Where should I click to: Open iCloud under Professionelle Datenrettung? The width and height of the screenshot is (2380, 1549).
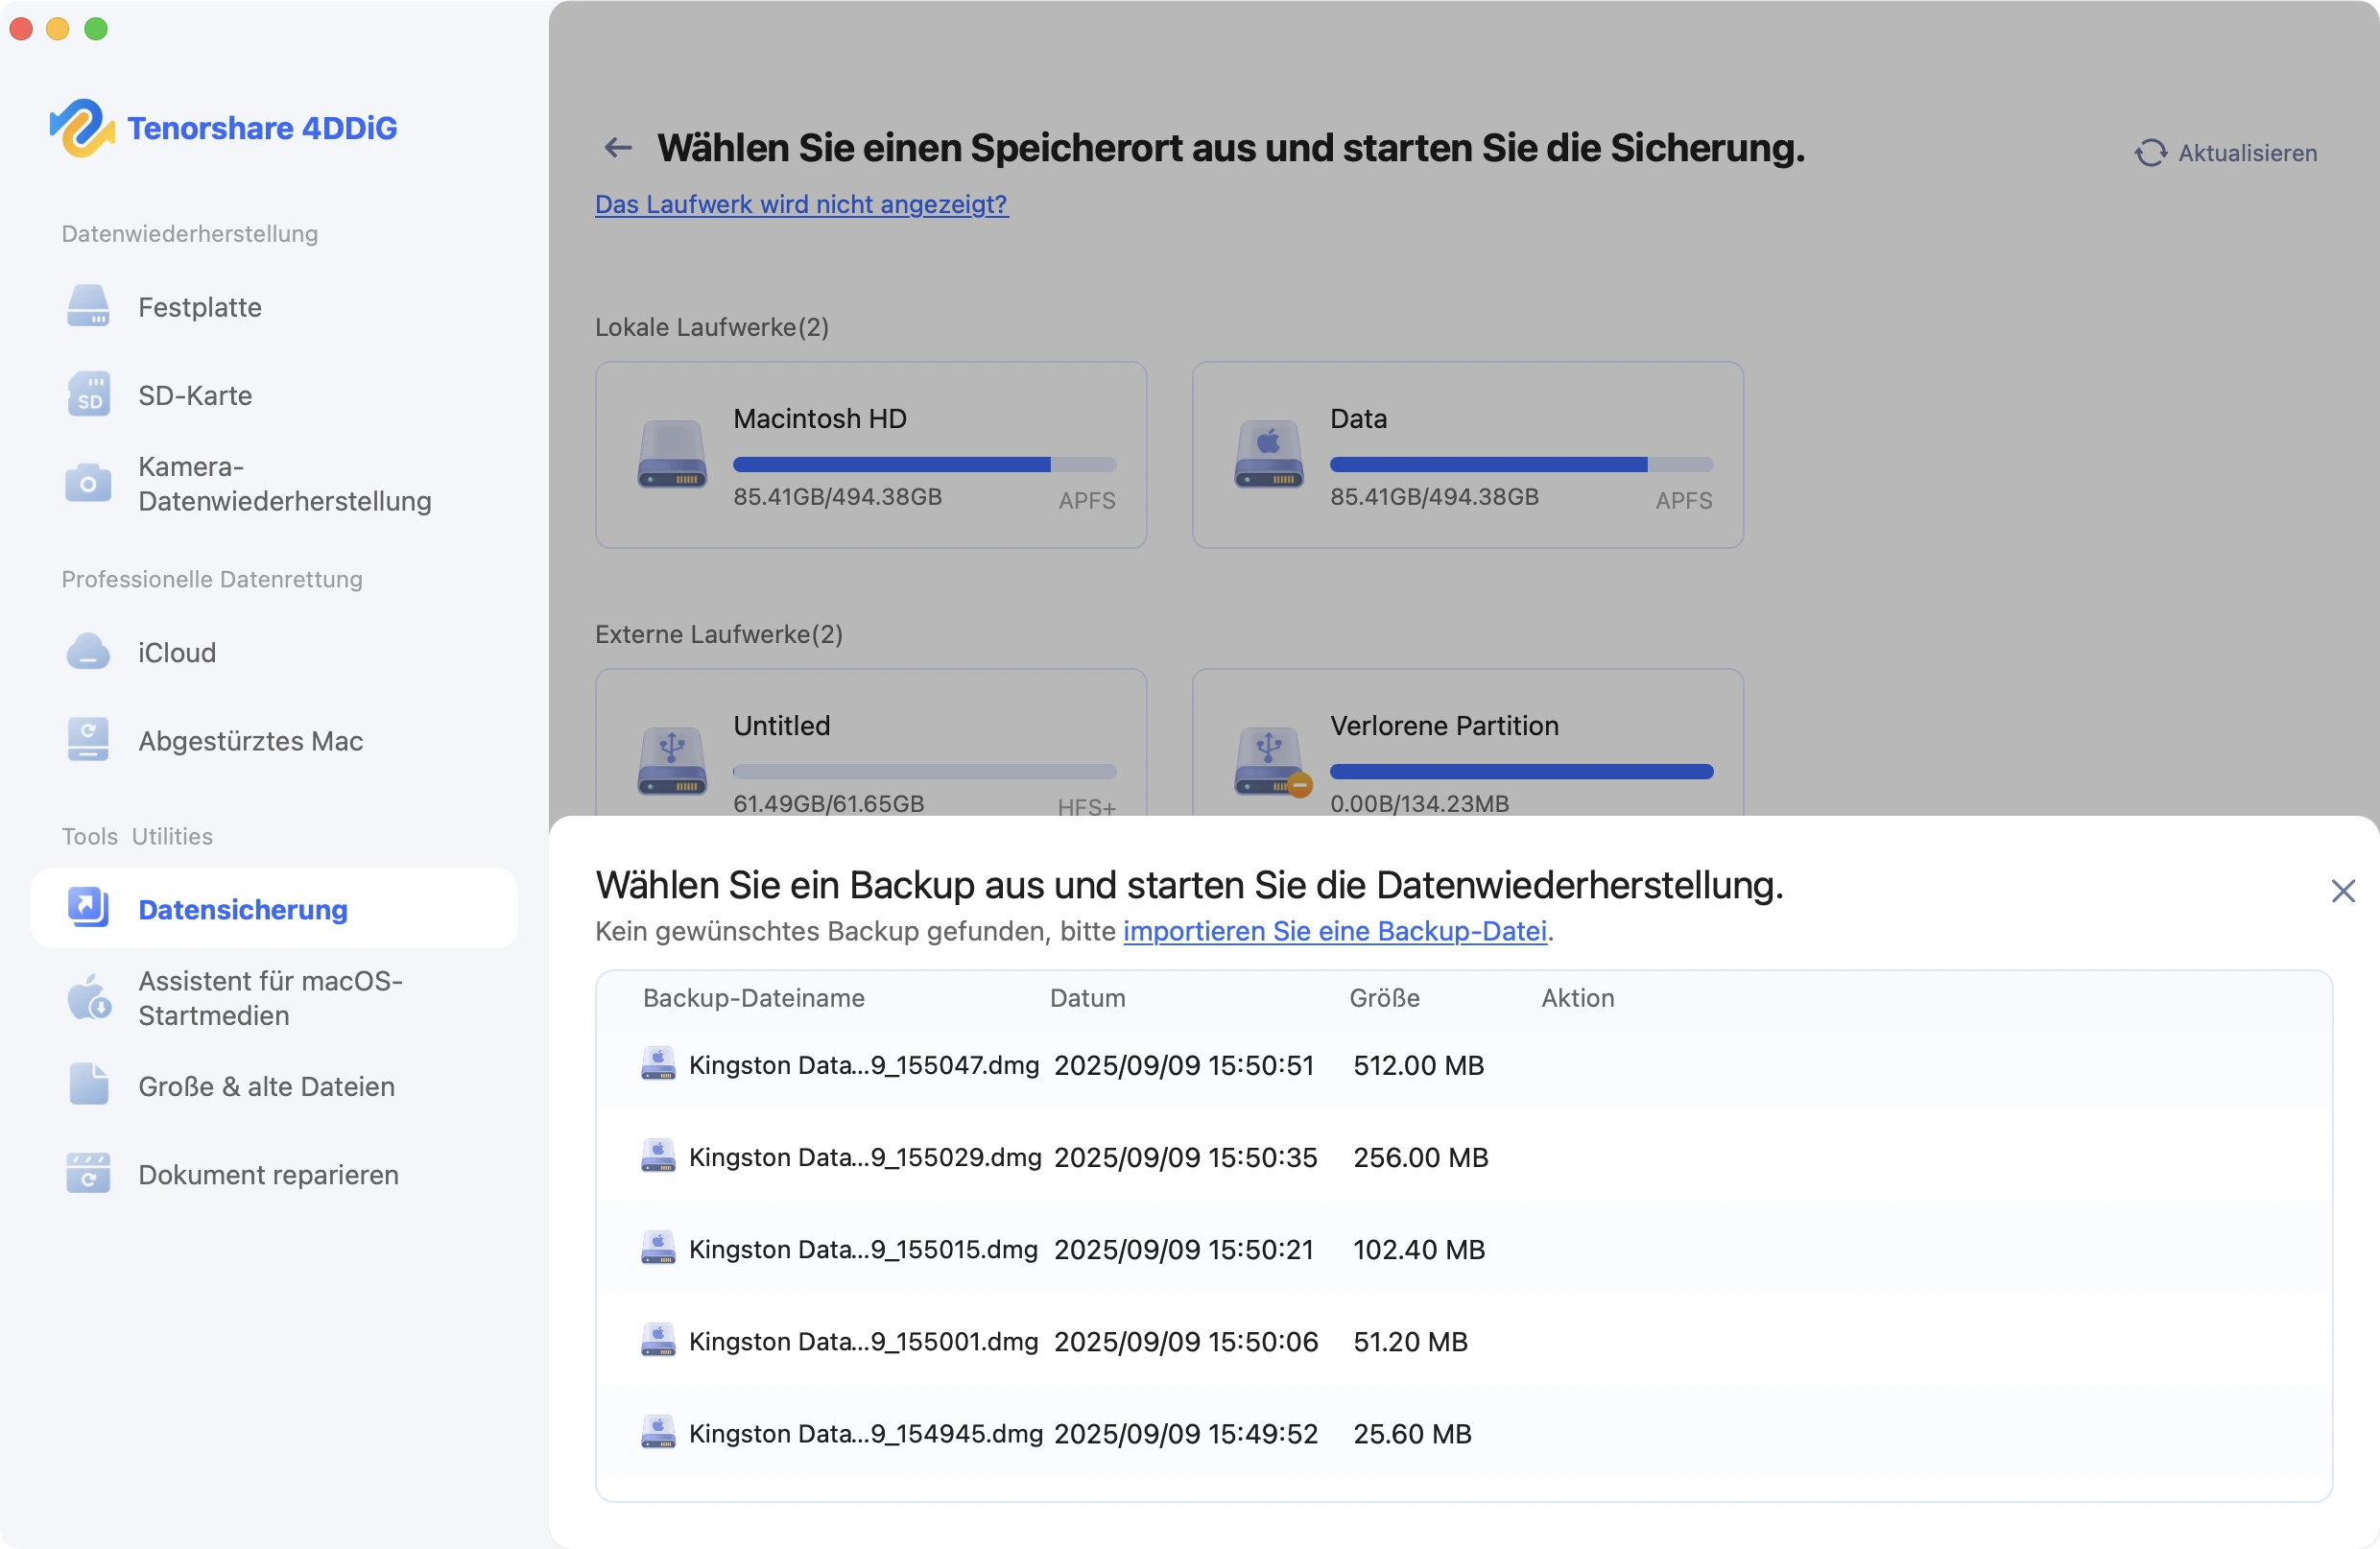click(x=274, y=652)
